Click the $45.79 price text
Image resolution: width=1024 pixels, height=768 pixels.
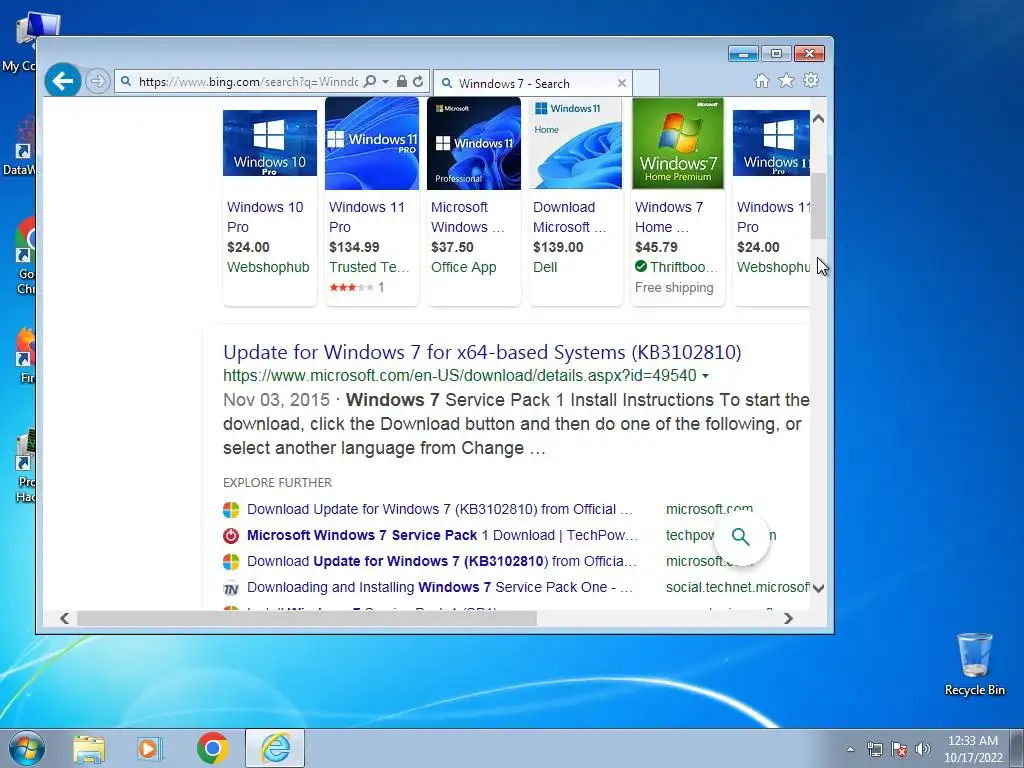click(656, 247)
